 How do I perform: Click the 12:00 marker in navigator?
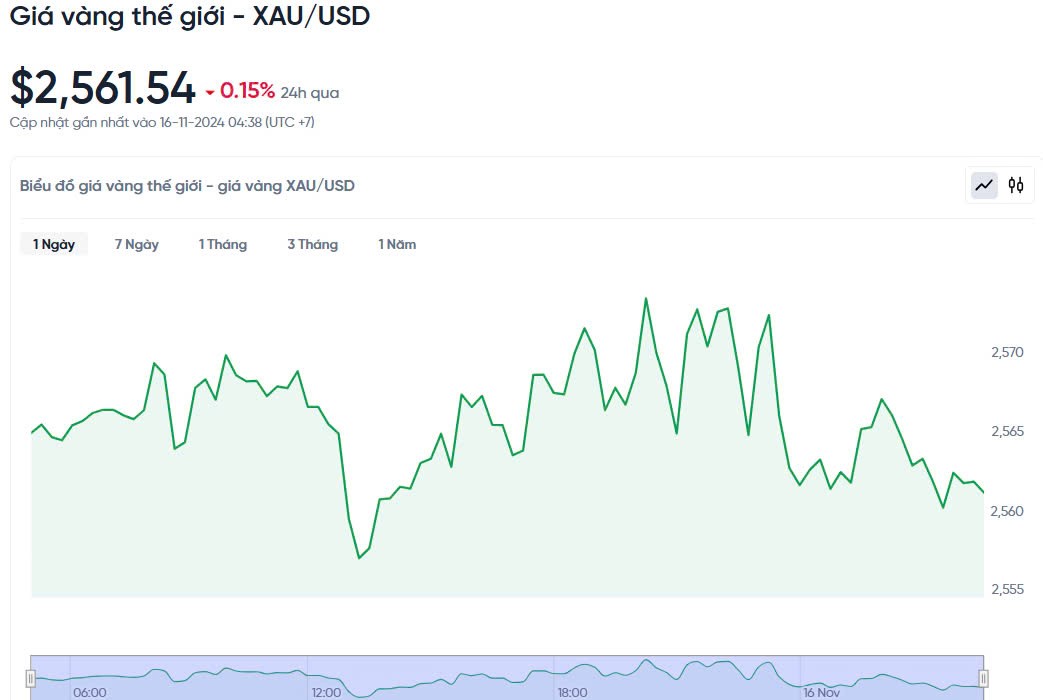tap(326, 692)
